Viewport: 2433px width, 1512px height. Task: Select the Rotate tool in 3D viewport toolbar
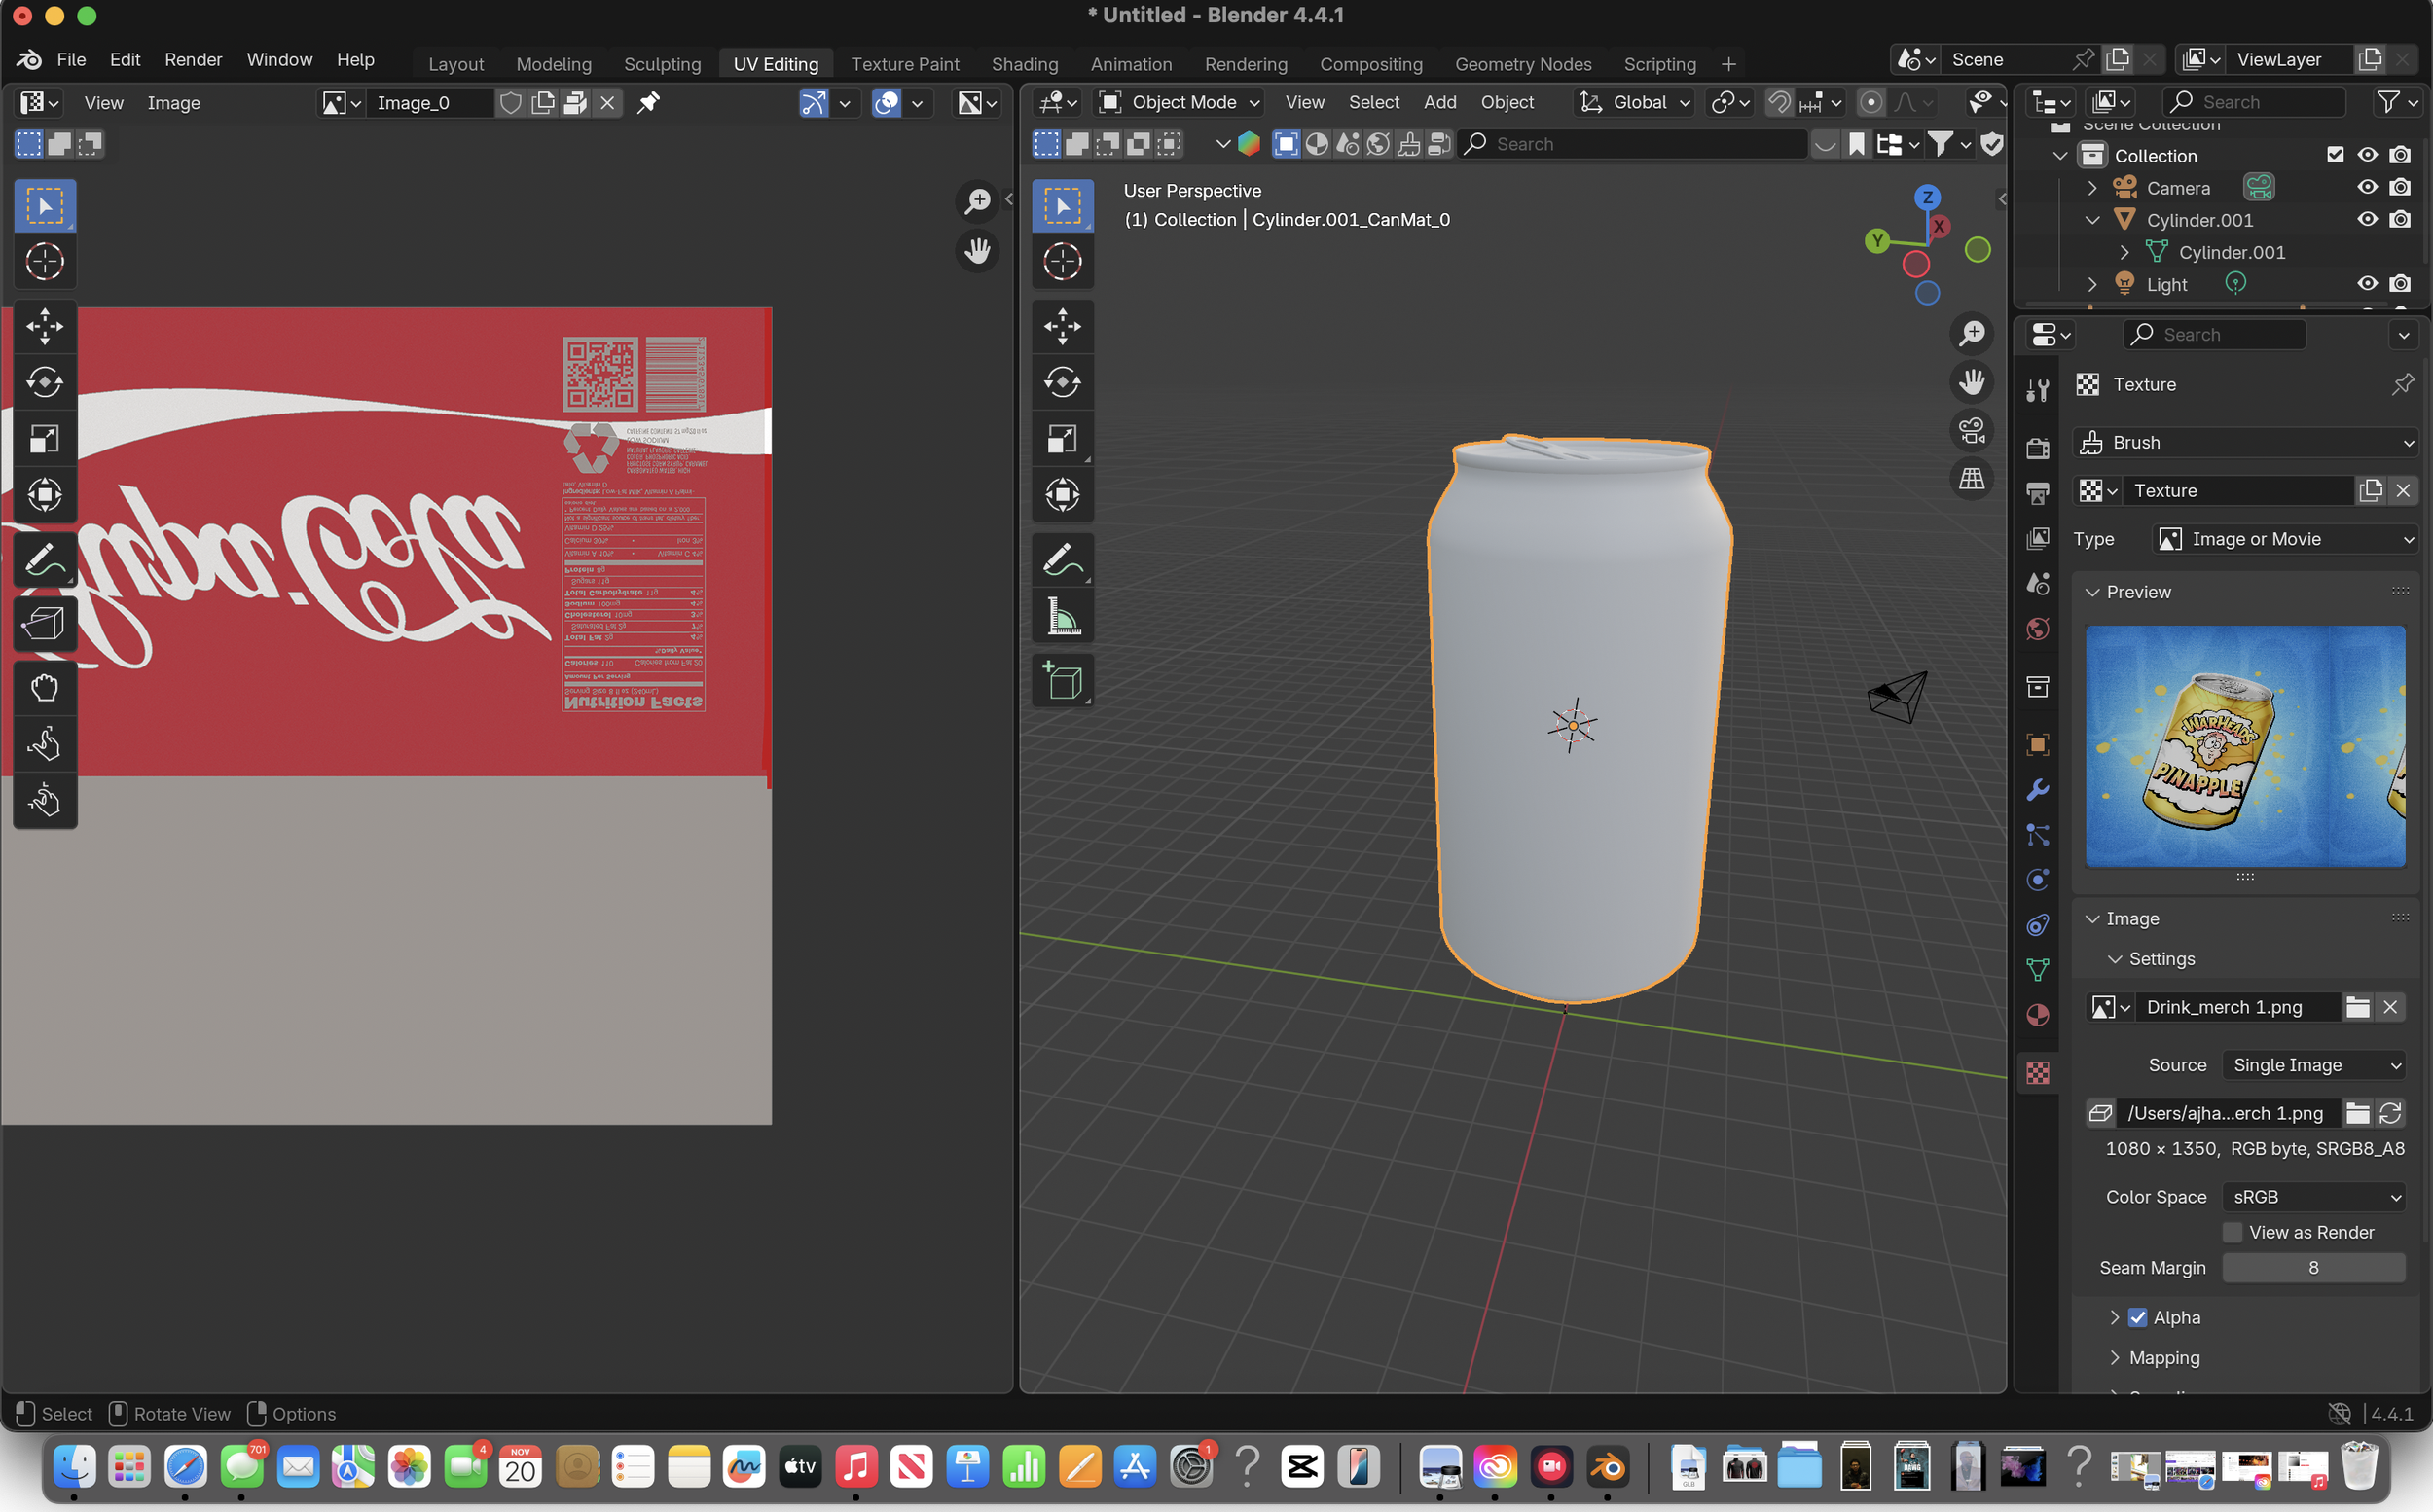coord(1062,382)
